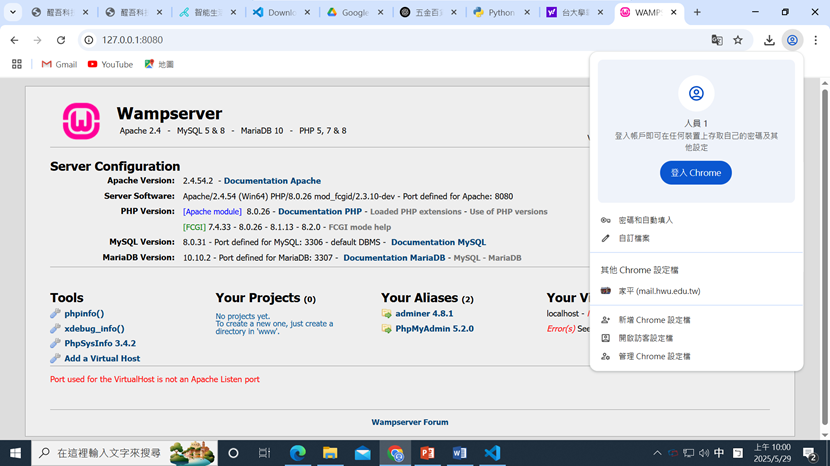The image size is (830, 466).
Task: Click Add a Virtual Host
Action: coord(102,359)
